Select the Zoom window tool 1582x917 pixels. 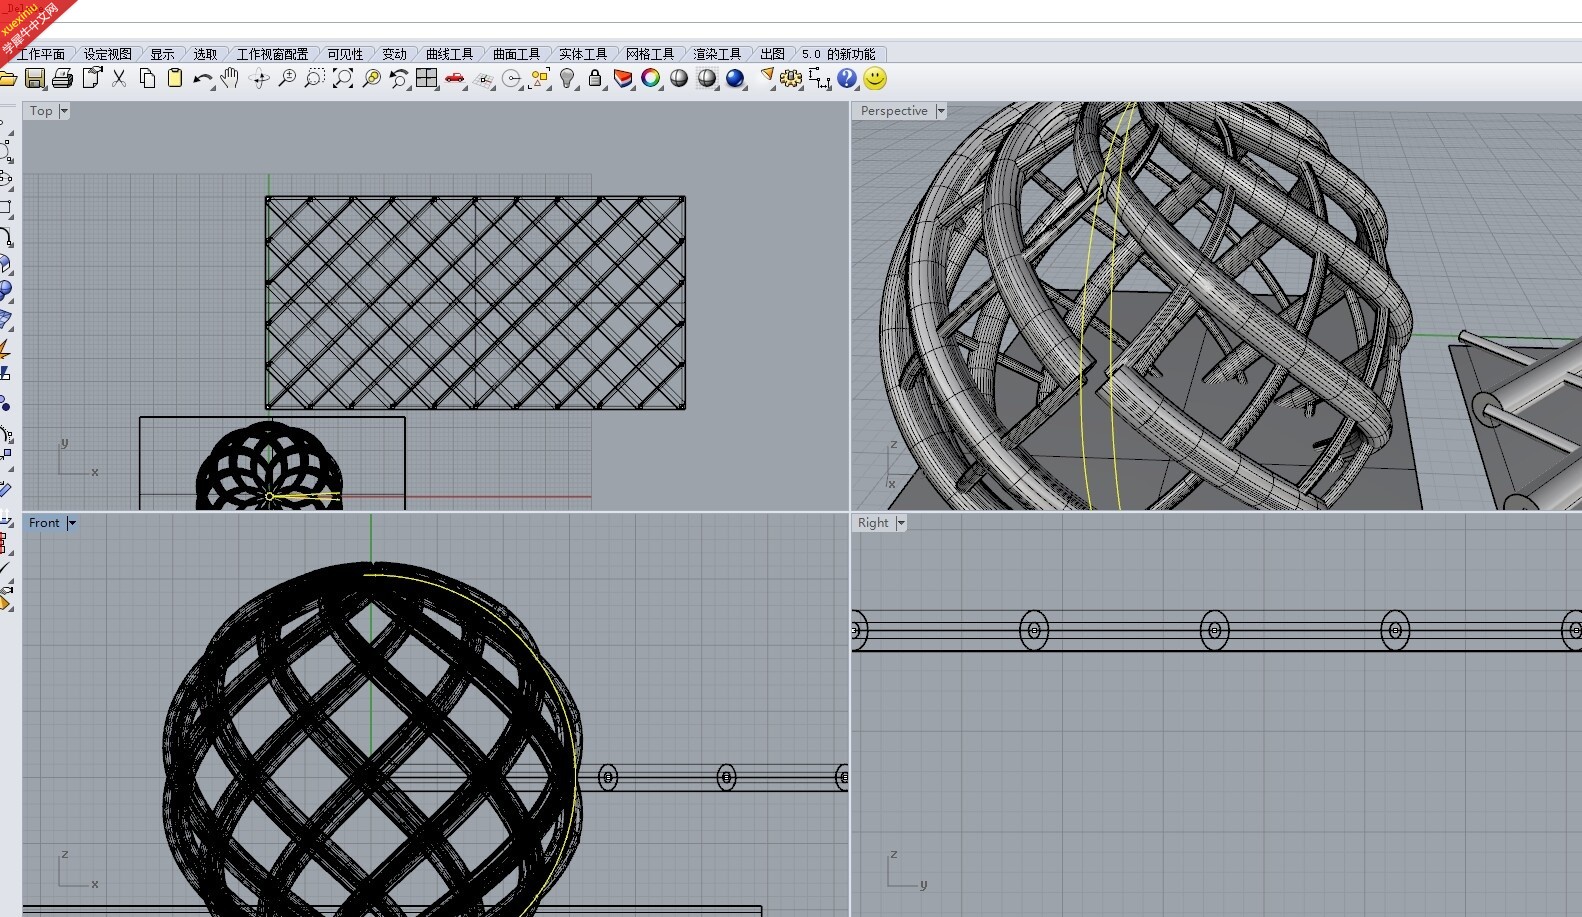[x=315, y=78]
